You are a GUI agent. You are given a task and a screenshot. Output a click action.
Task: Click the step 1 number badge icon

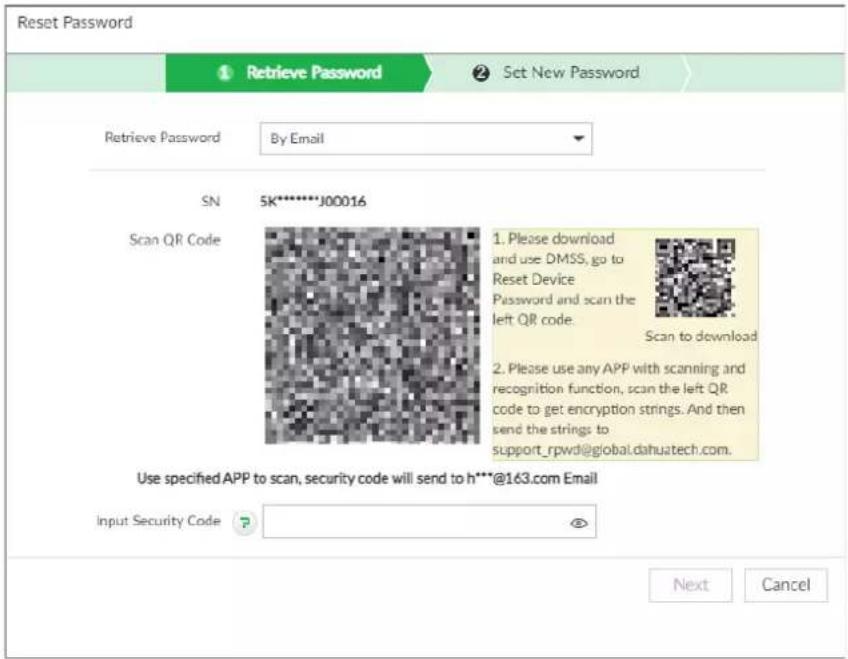tap(225, 73)
